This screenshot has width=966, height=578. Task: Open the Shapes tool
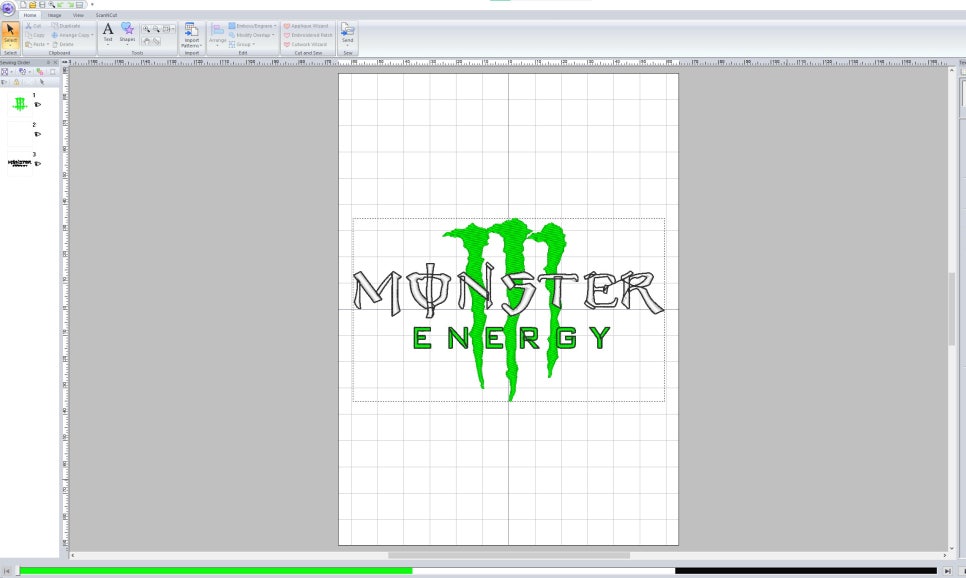(x=127, y=33)
